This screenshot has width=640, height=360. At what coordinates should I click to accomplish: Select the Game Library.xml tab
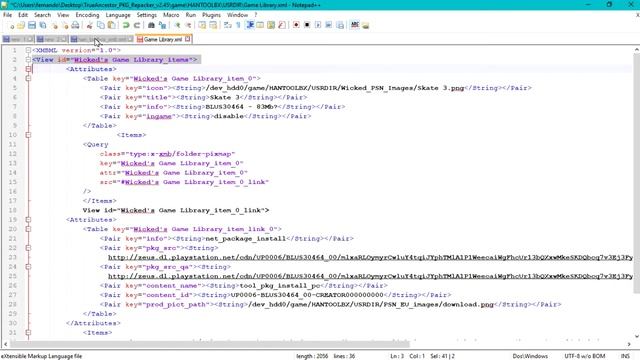click(163, 39)
